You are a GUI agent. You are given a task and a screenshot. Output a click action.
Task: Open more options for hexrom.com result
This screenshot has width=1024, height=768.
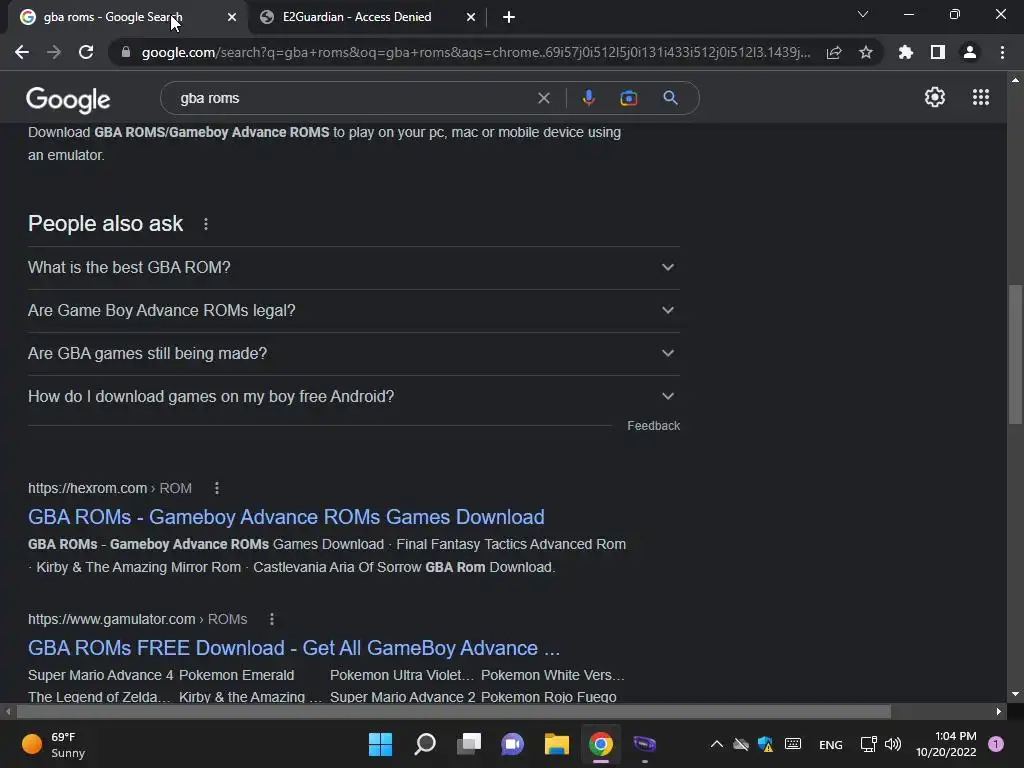click(x=217, y=488)
